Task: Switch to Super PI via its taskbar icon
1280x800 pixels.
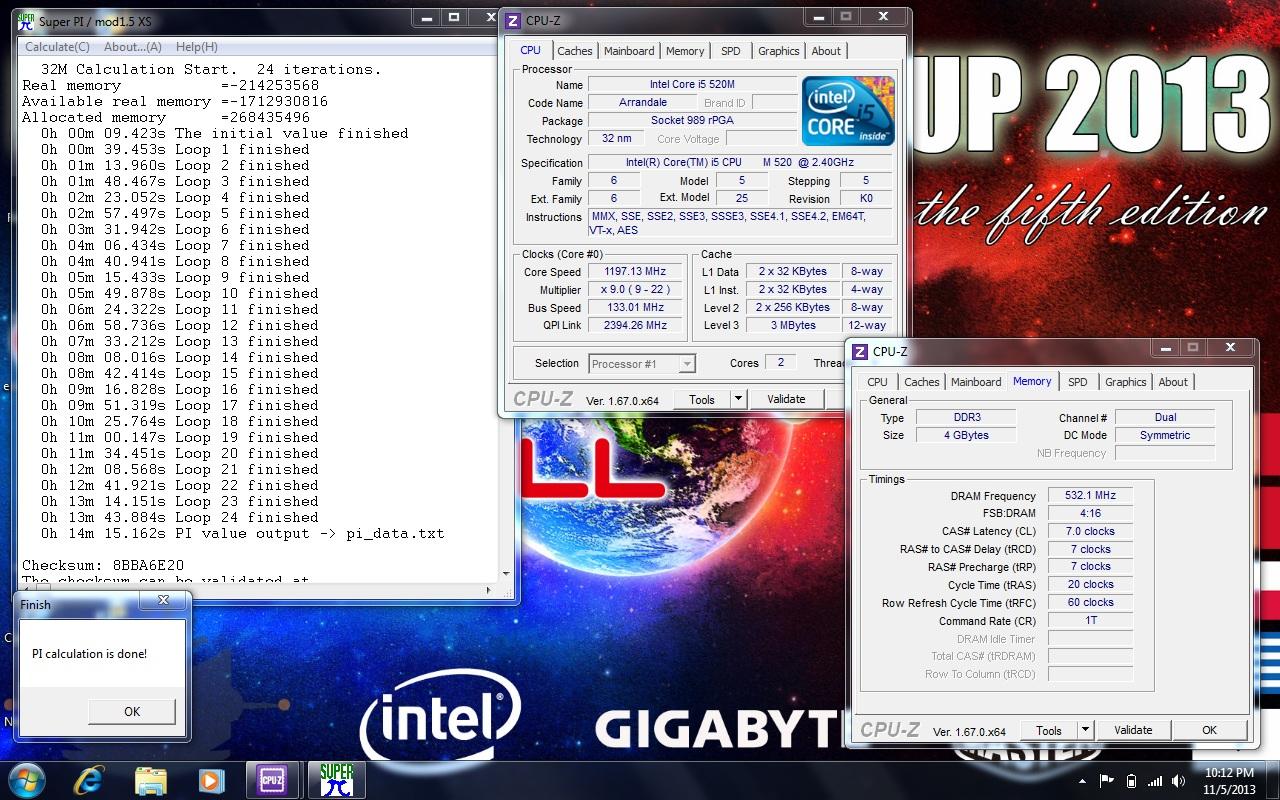Action: tap(336, 780)
